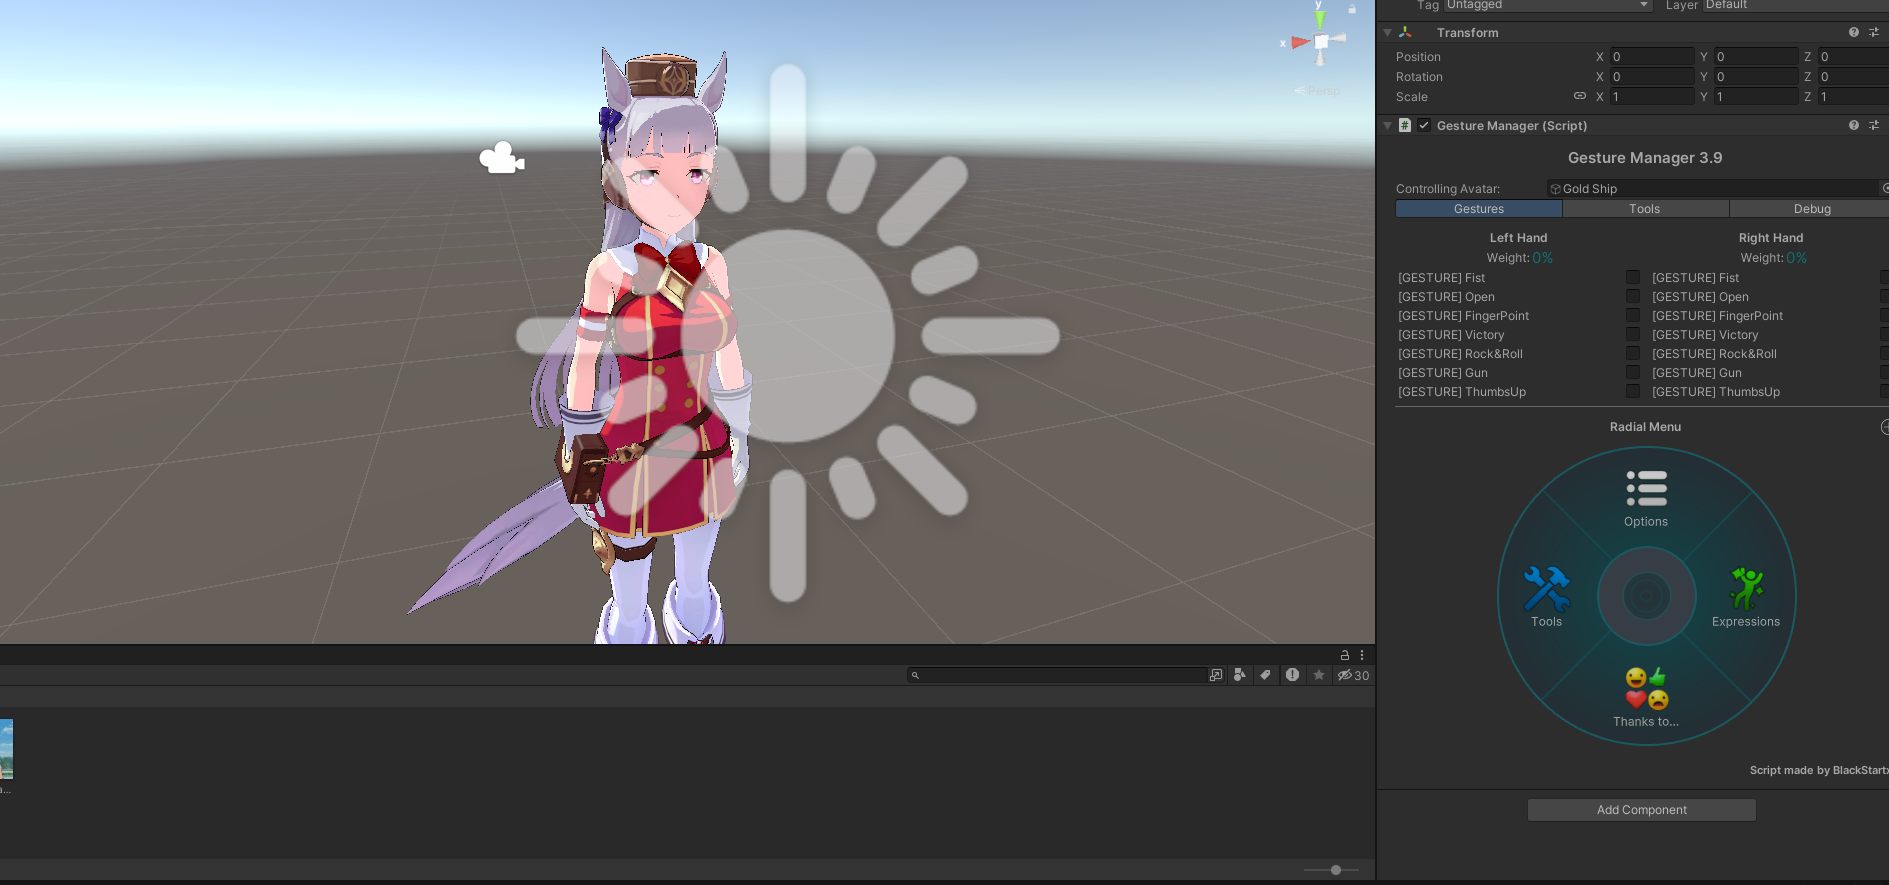Click the Rotation X input field

click(x=1651, y=77)
